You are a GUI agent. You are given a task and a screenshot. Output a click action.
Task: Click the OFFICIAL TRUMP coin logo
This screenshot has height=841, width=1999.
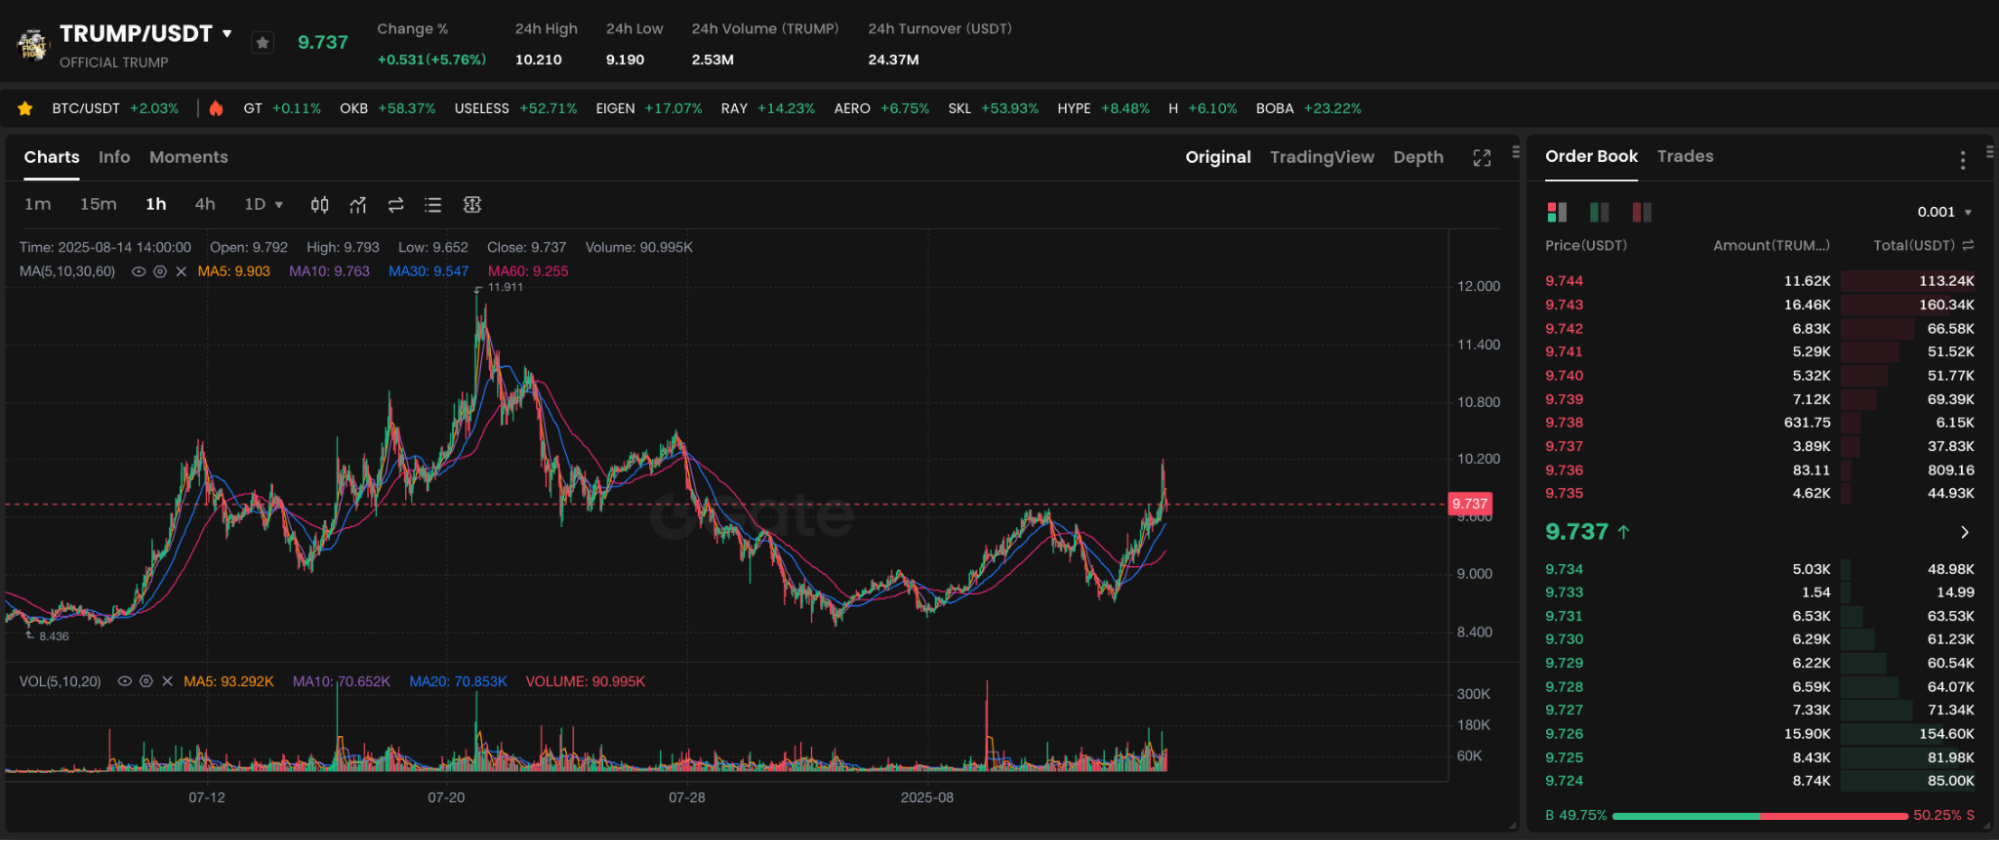(33, 45)
